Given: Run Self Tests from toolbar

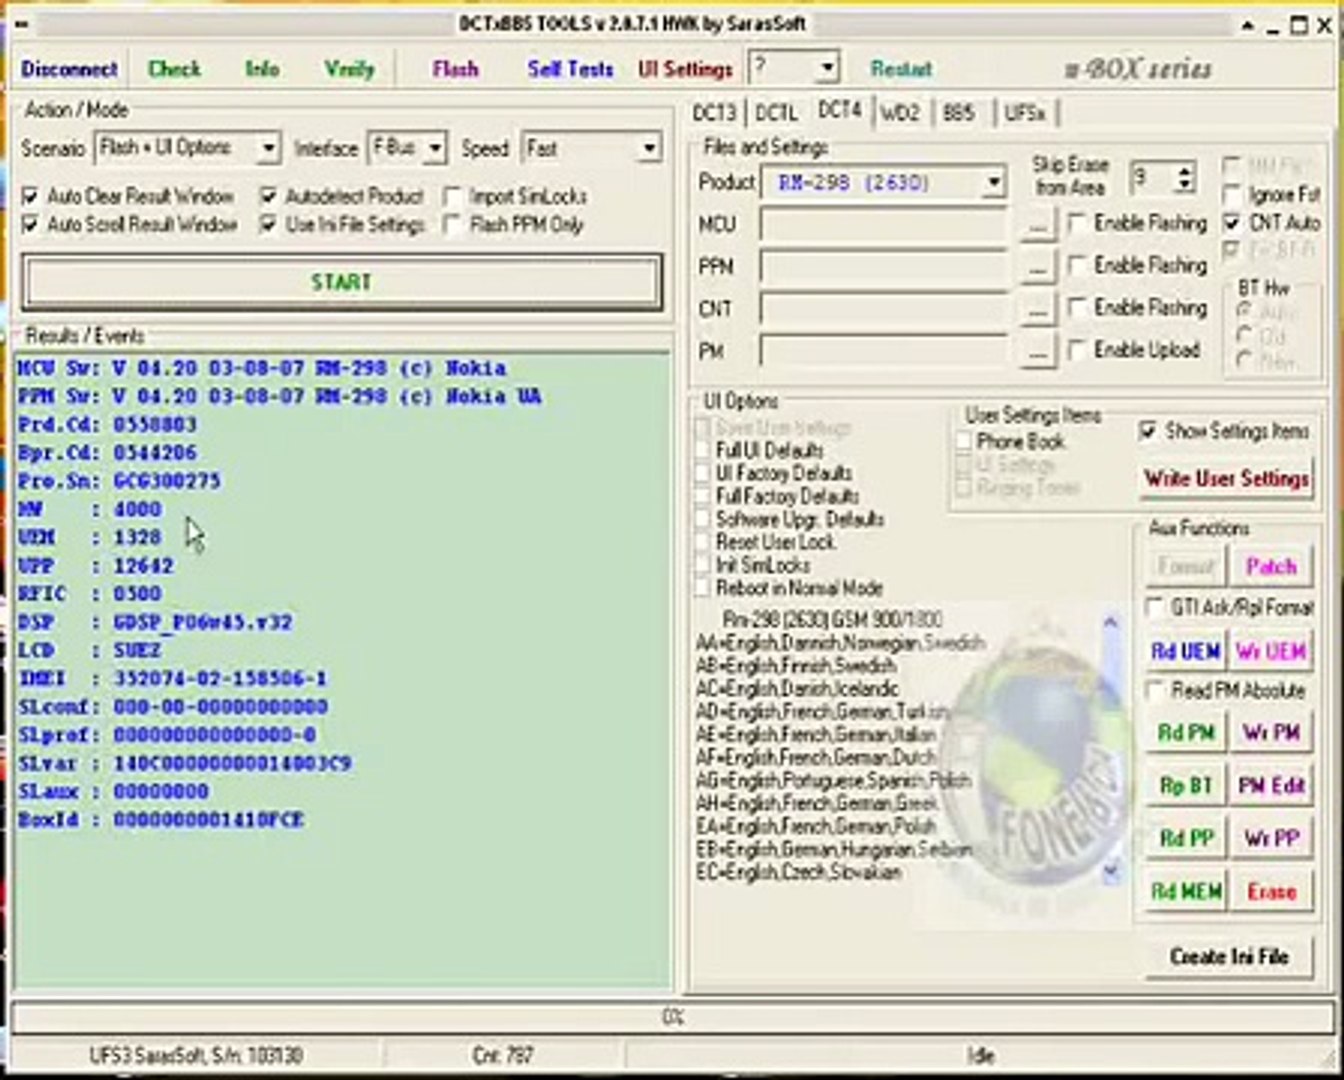Looking at the screenshot, I should pos(570,69).
